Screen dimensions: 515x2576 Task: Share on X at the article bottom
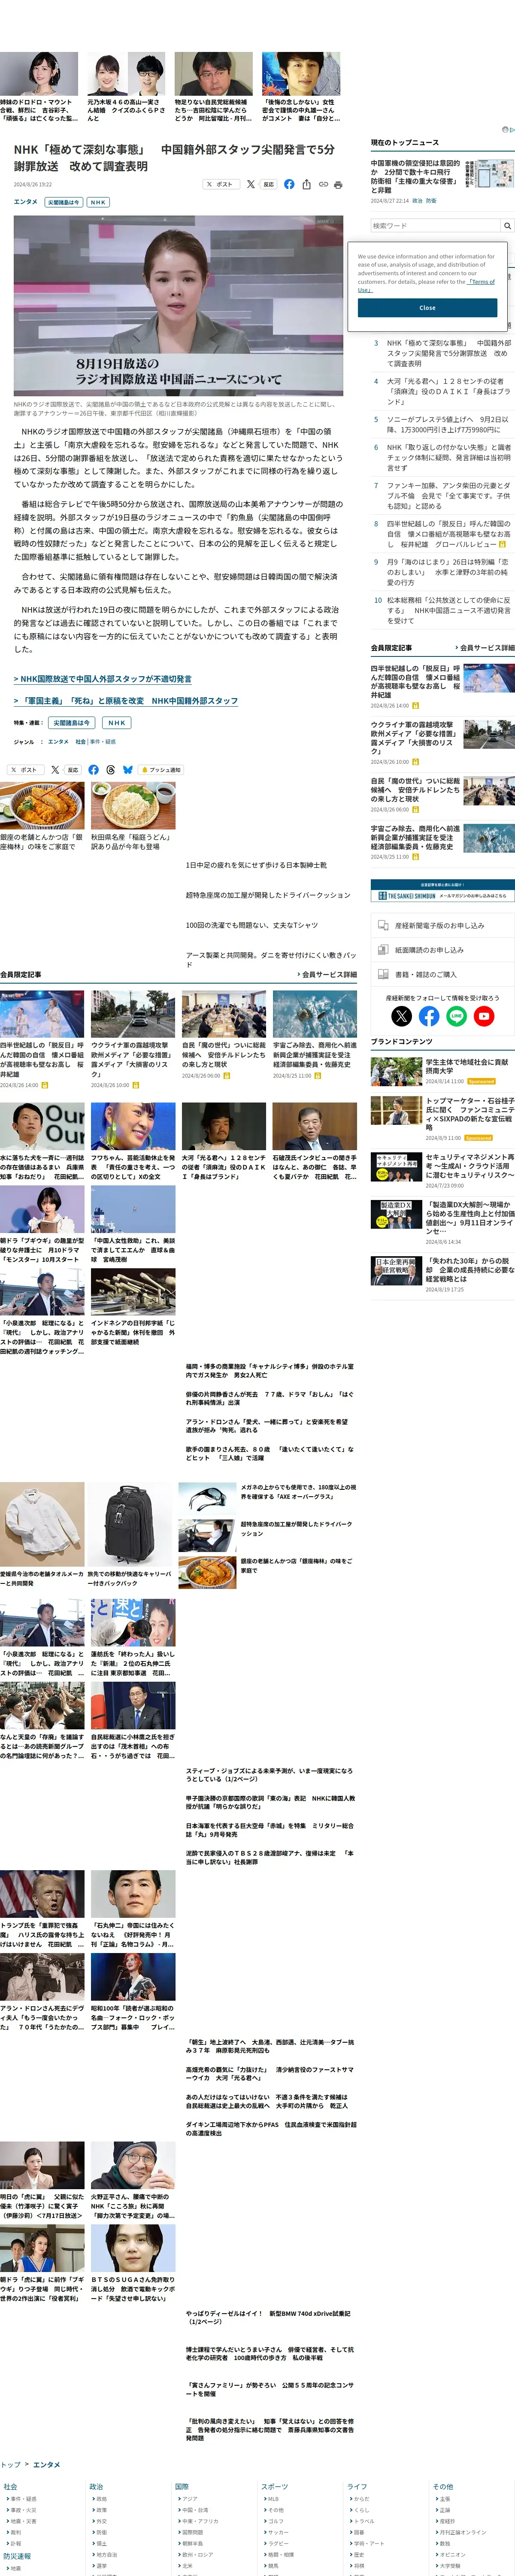click(x=55, y=770)
